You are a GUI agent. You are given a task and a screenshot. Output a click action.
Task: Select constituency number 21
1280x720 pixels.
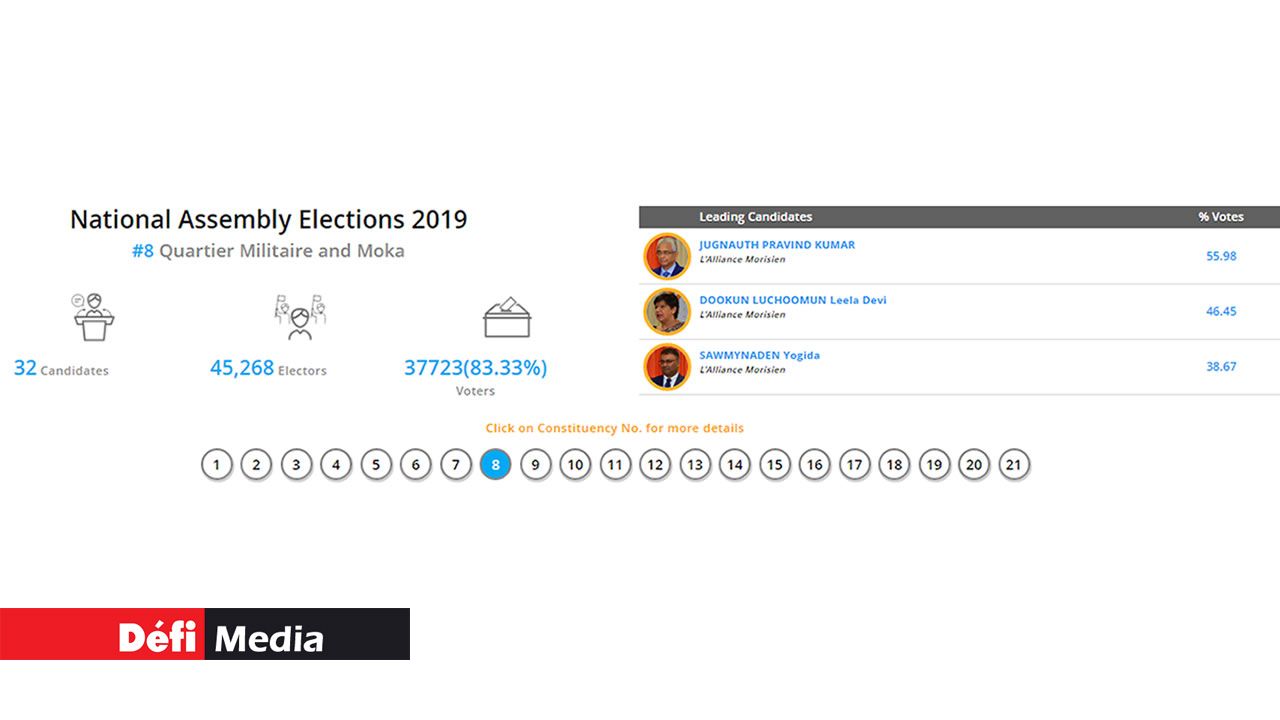[1014, 465]
